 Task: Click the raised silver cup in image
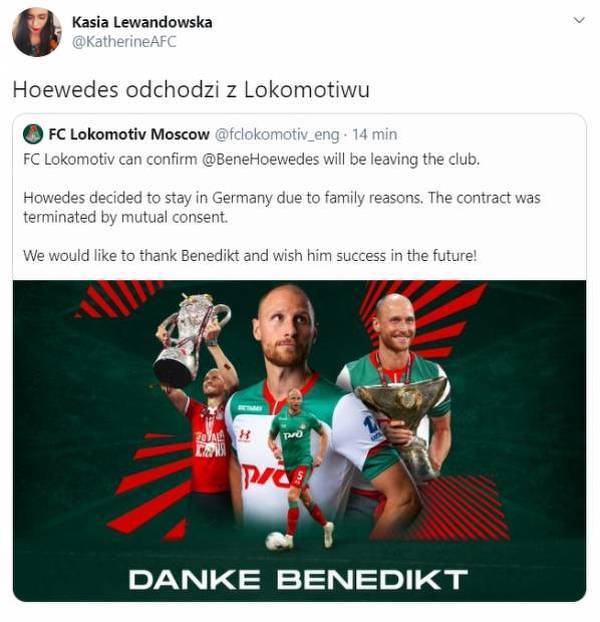(190, 340)
